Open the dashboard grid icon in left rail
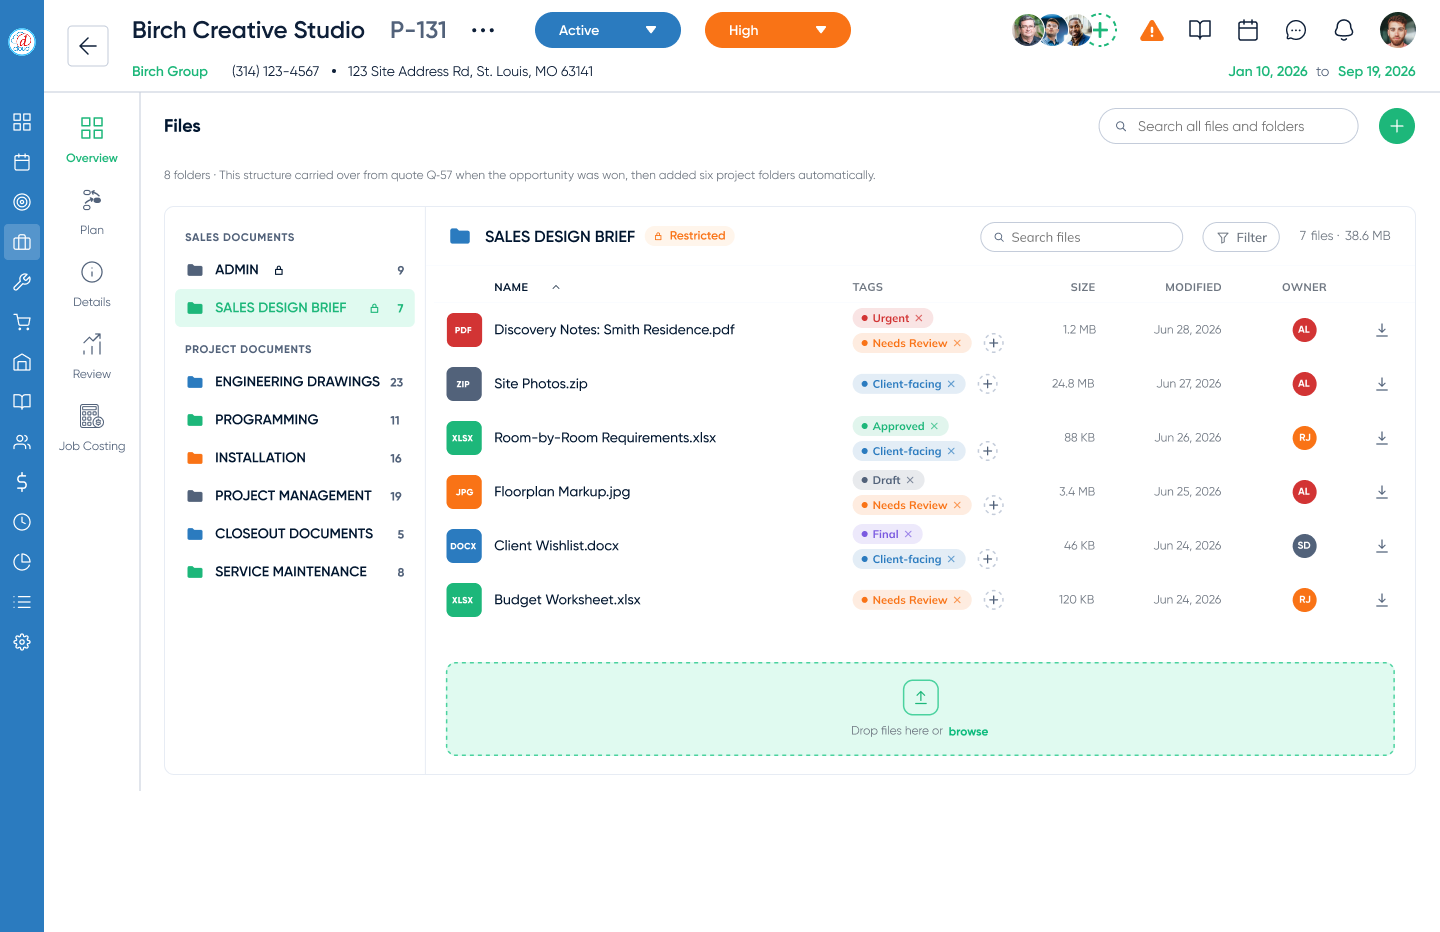1440x932 pixels. click(22, 122)
